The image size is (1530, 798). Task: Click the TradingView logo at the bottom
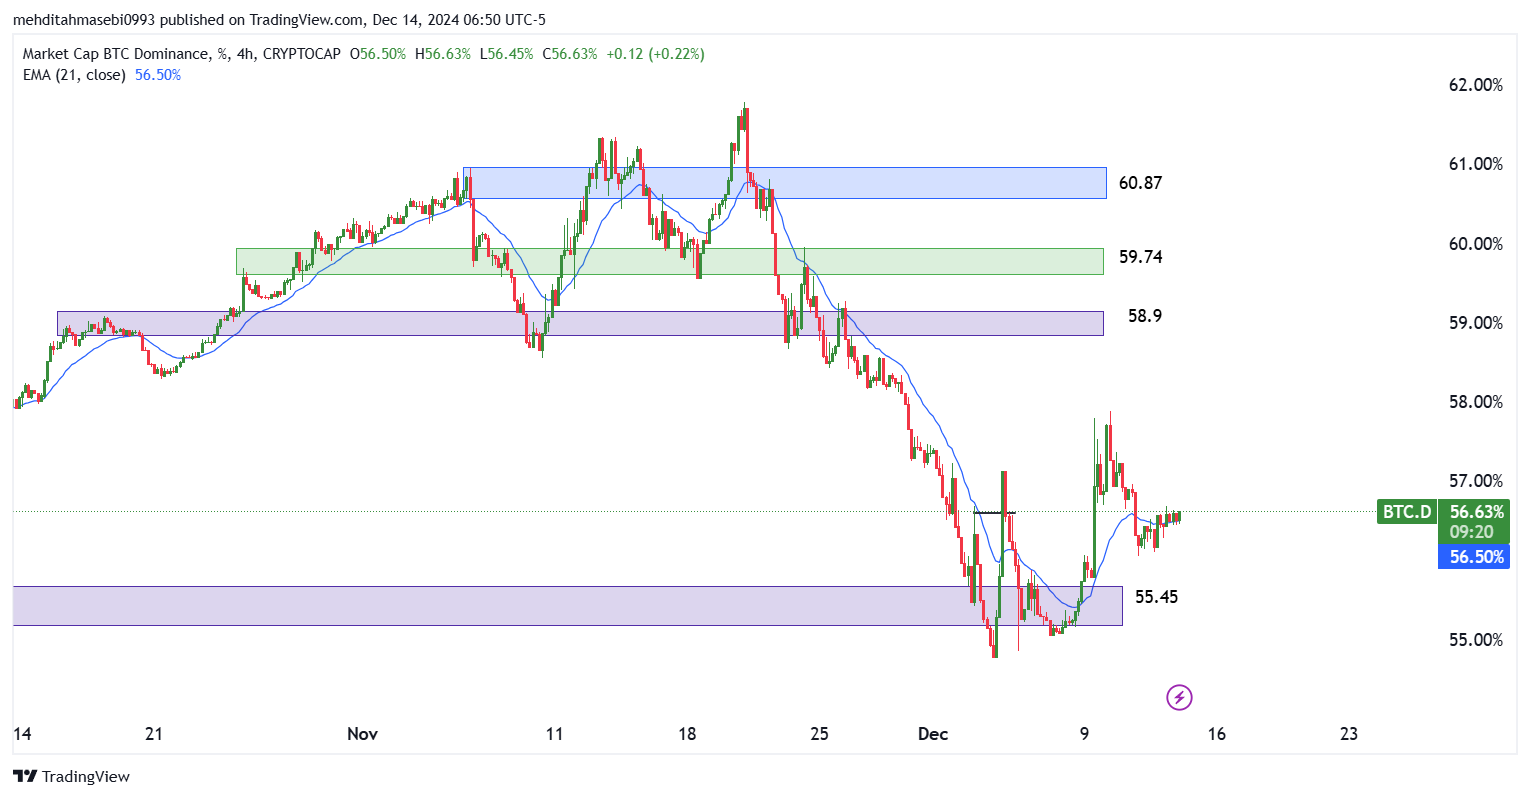pyautogui.click(x=71, y=776)
